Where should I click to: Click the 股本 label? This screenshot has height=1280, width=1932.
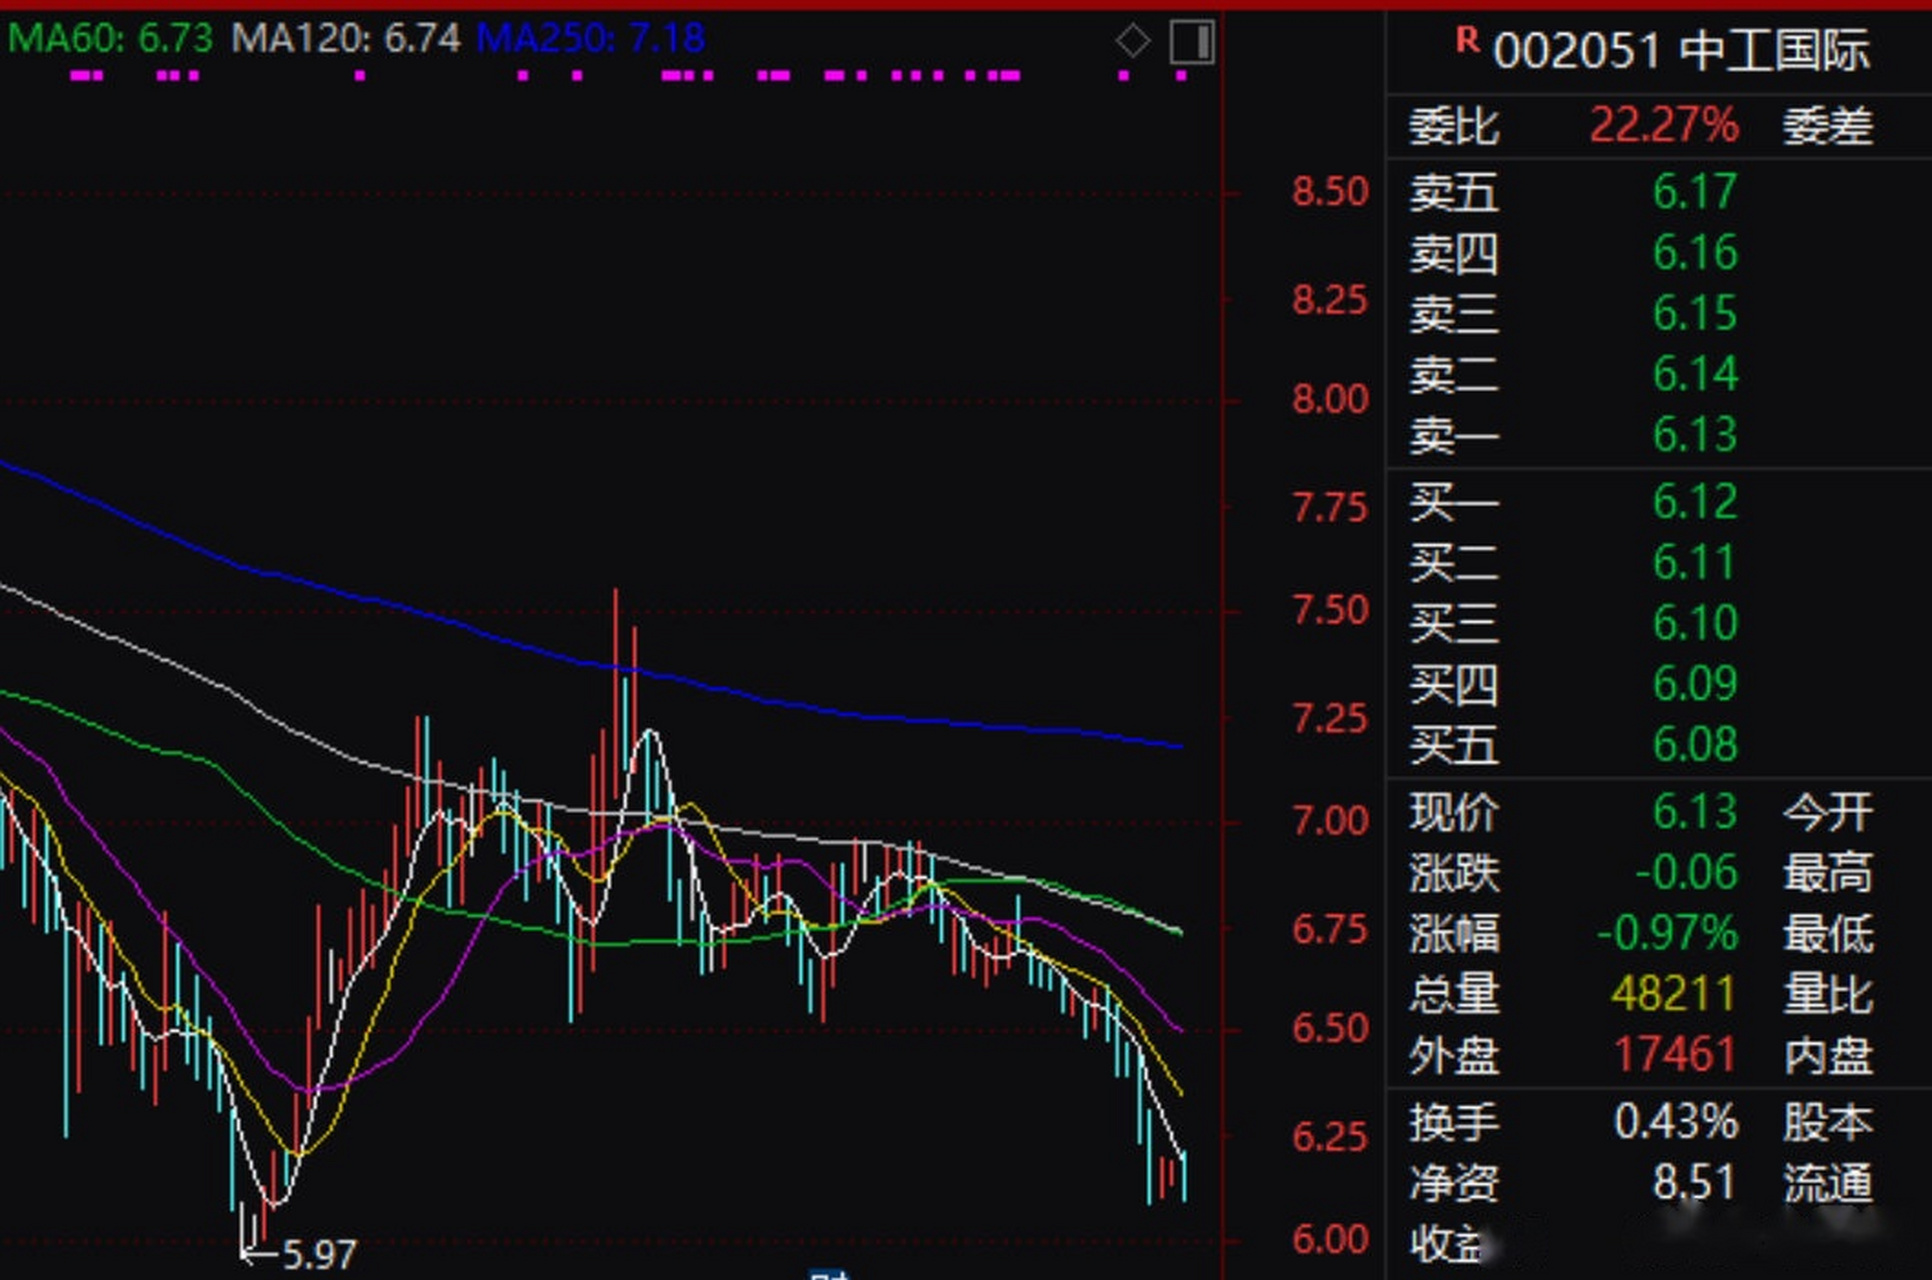1828,1122
